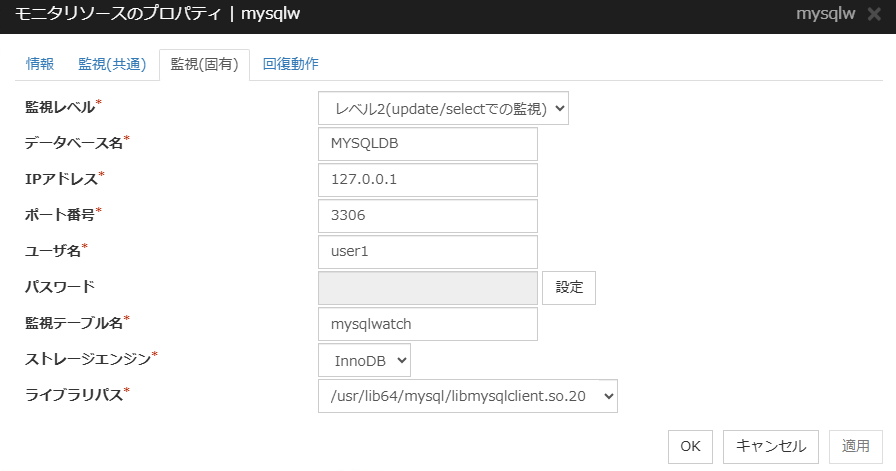Screen dimensions: 896x471
Task: Expand the ライブラリパス dropdown list
Action: pyautogui.click(x=467, y=396)
